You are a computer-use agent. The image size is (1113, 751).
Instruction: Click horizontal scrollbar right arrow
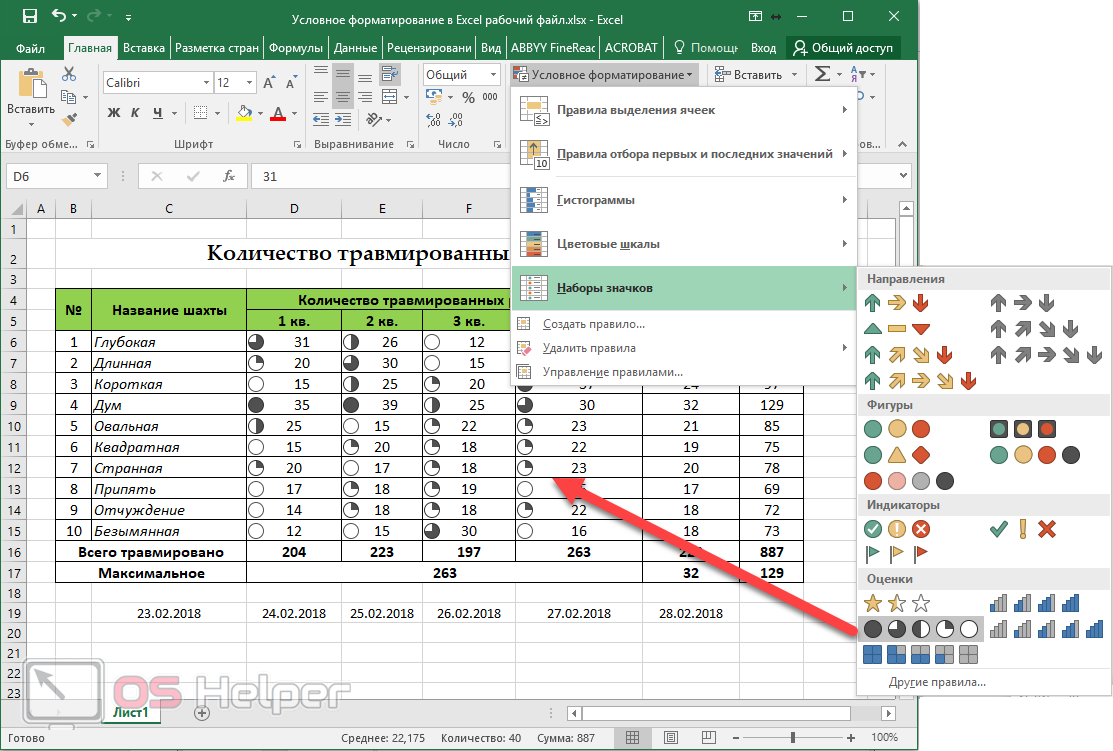[888, 713]
